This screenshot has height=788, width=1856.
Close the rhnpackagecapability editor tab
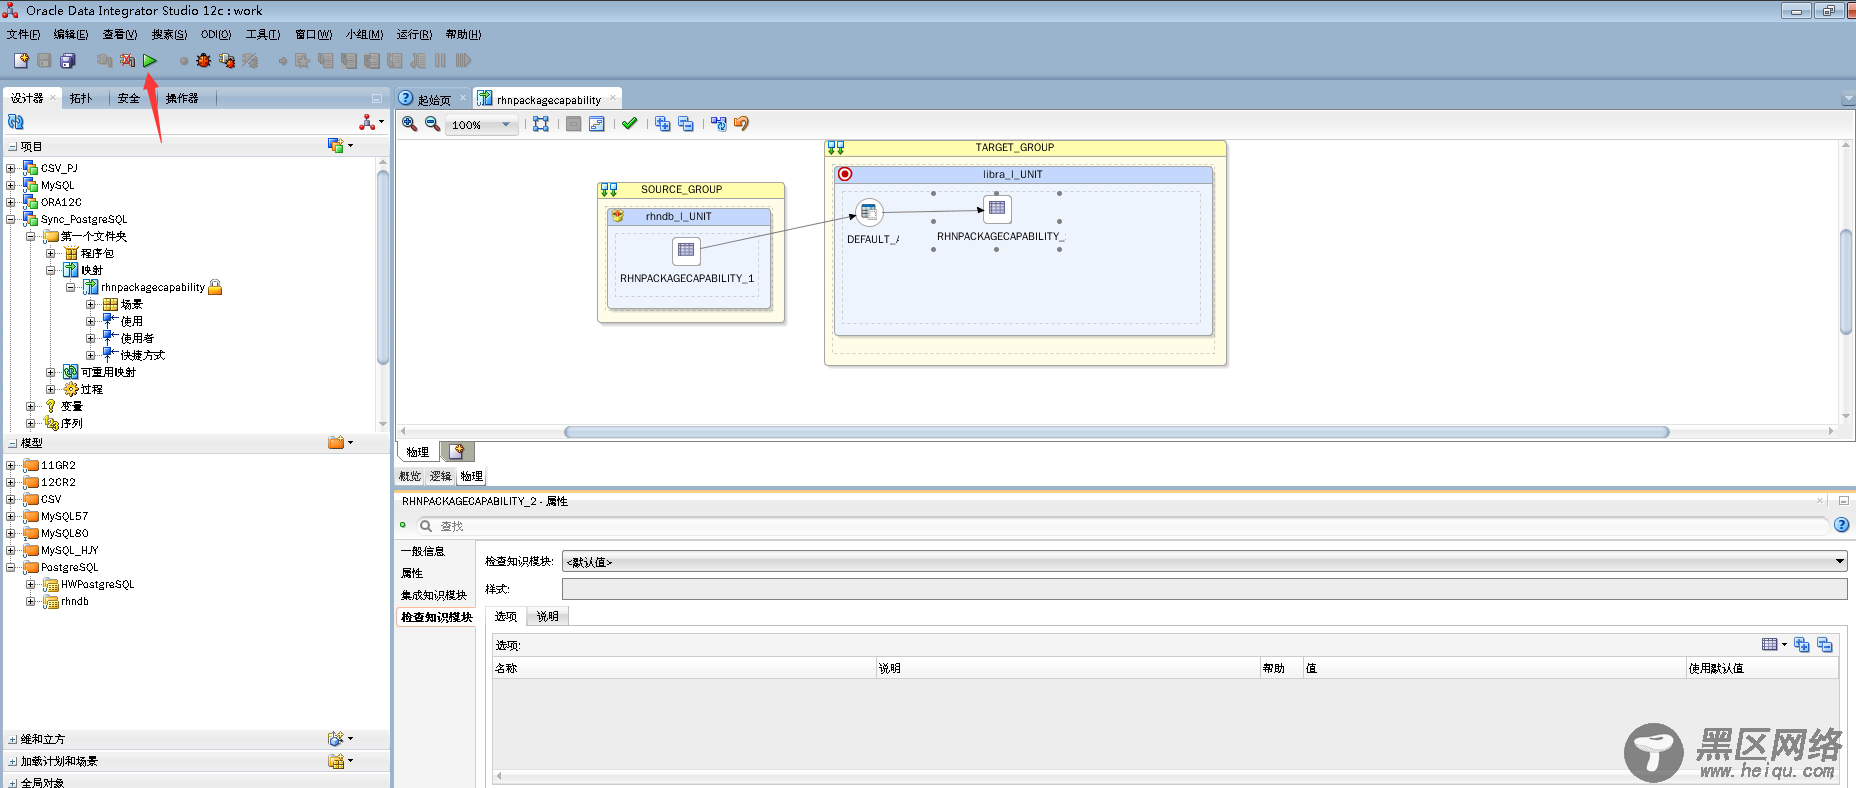pos(613,98)
